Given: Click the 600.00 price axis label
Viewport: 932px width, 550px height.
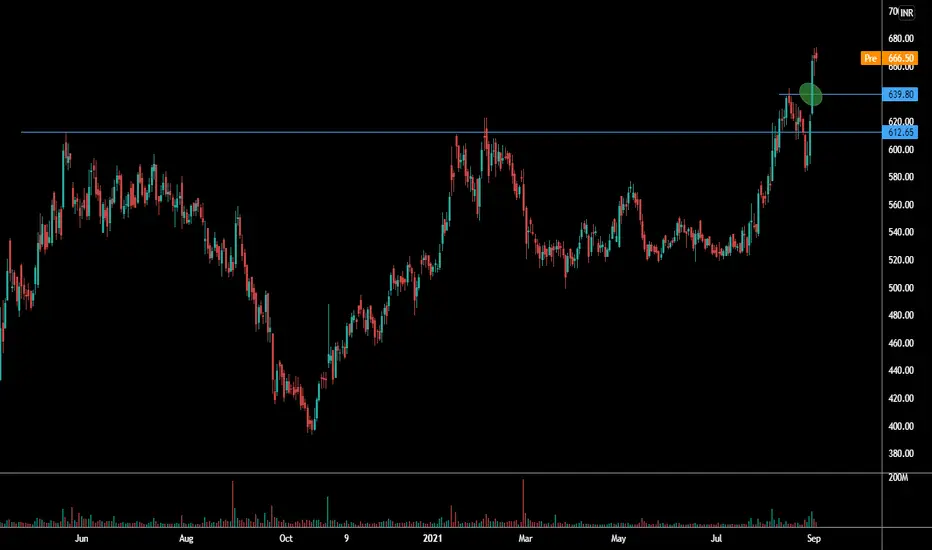Looking at the screenshot, I should pos(900,150).
